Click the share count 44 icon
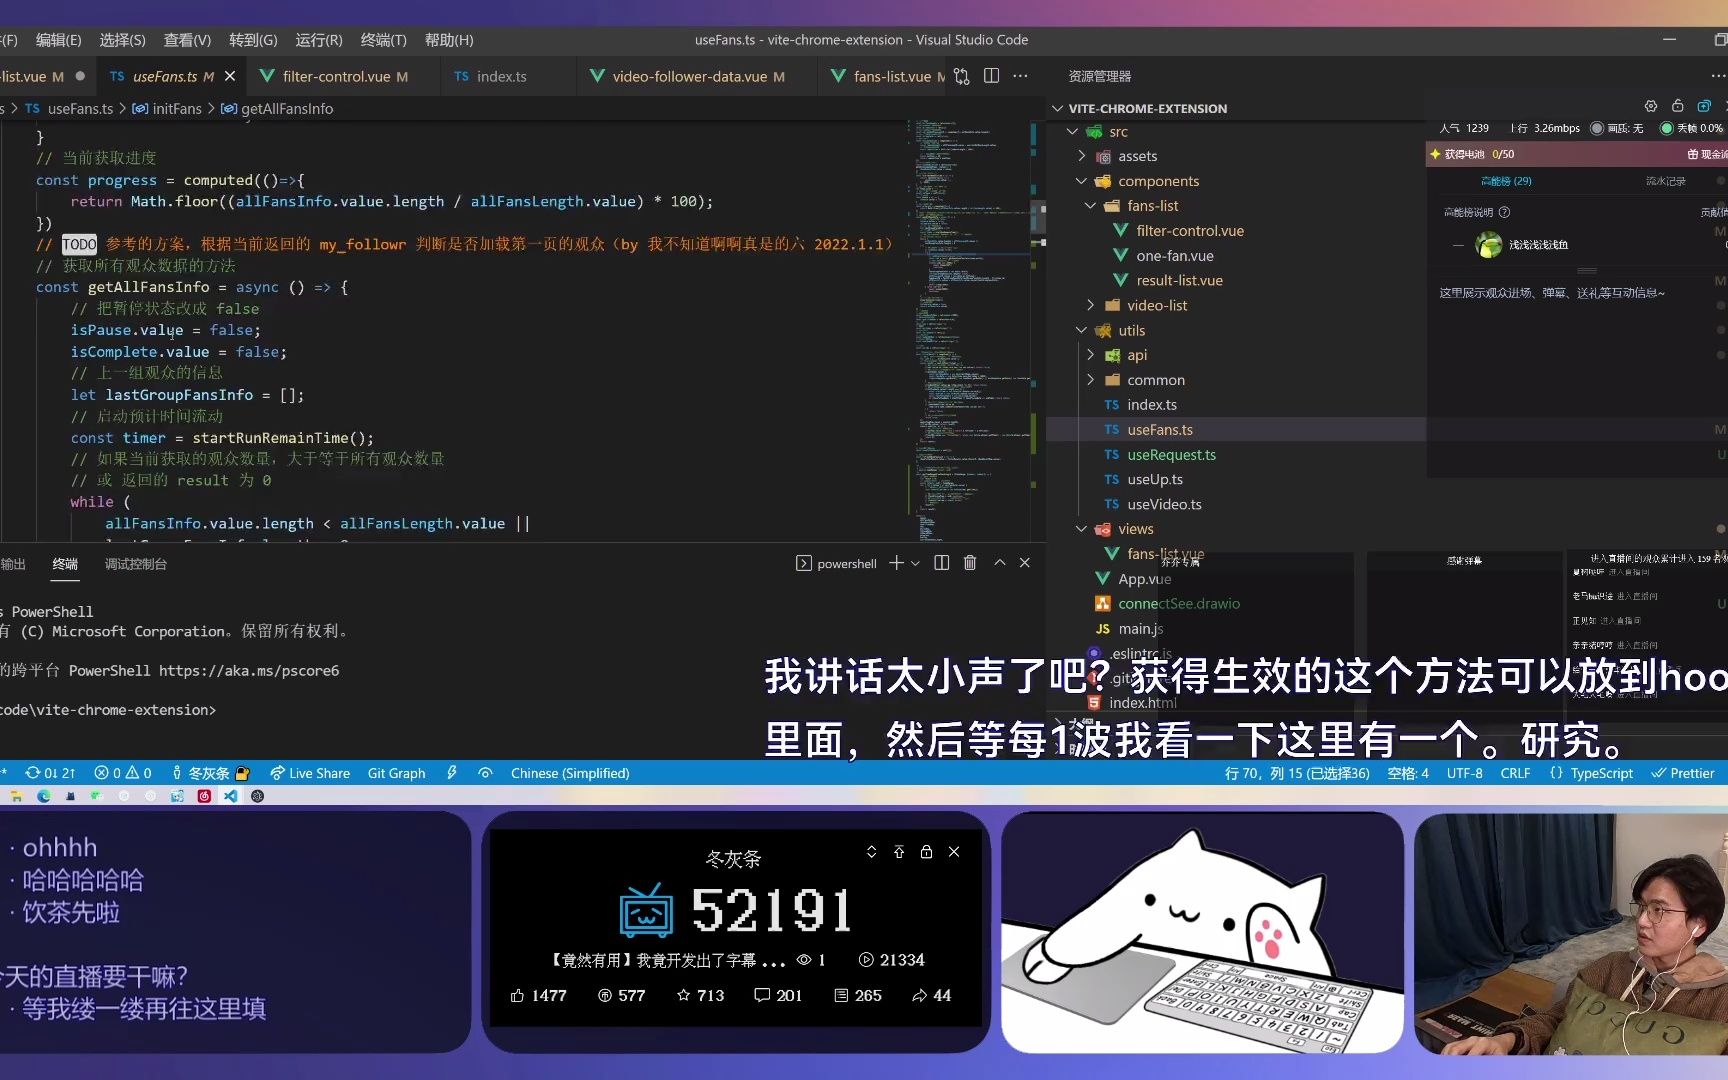This screenshot has height=1080, width=1728. pos(919,995)
